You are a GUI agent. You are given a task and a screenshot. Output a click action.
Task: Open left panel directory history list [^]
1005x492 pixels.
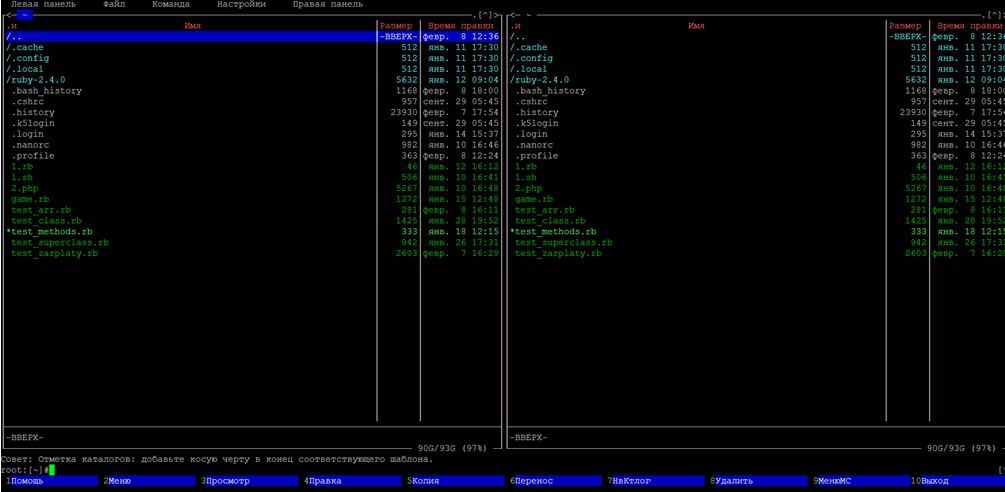point(485,15)
